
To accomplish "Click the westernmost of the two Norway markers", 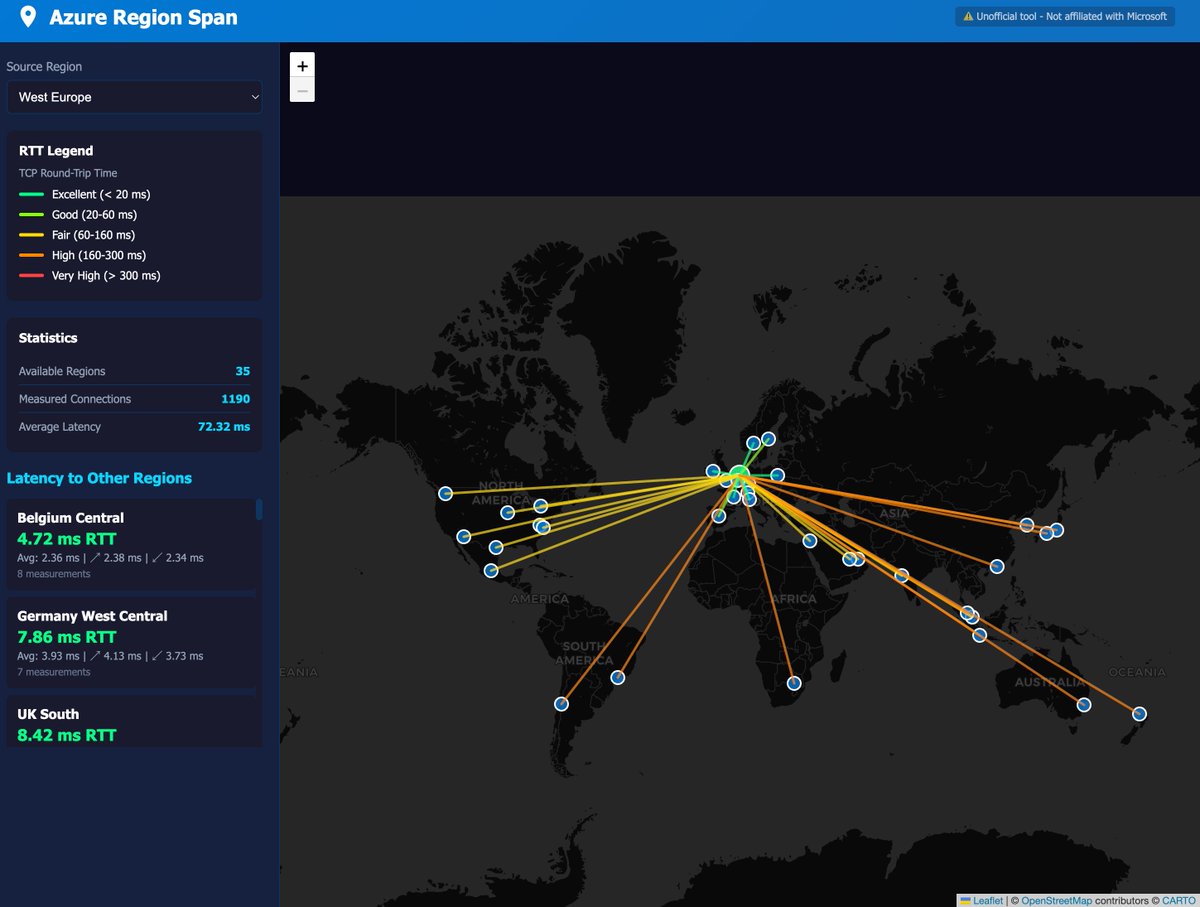I will point(753,443).
